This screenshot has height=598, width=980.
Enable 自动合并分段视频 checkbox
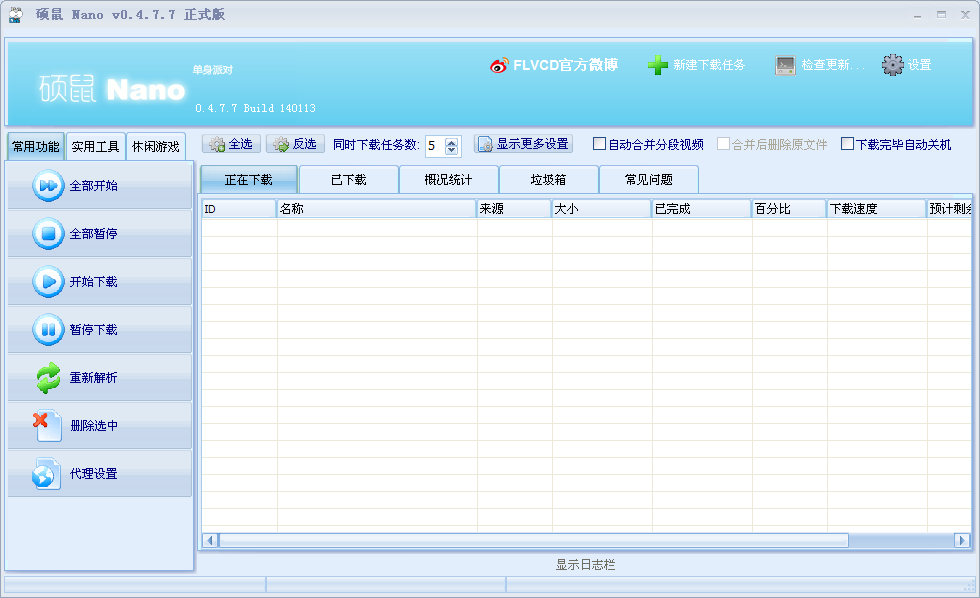(x=599, y=144)
